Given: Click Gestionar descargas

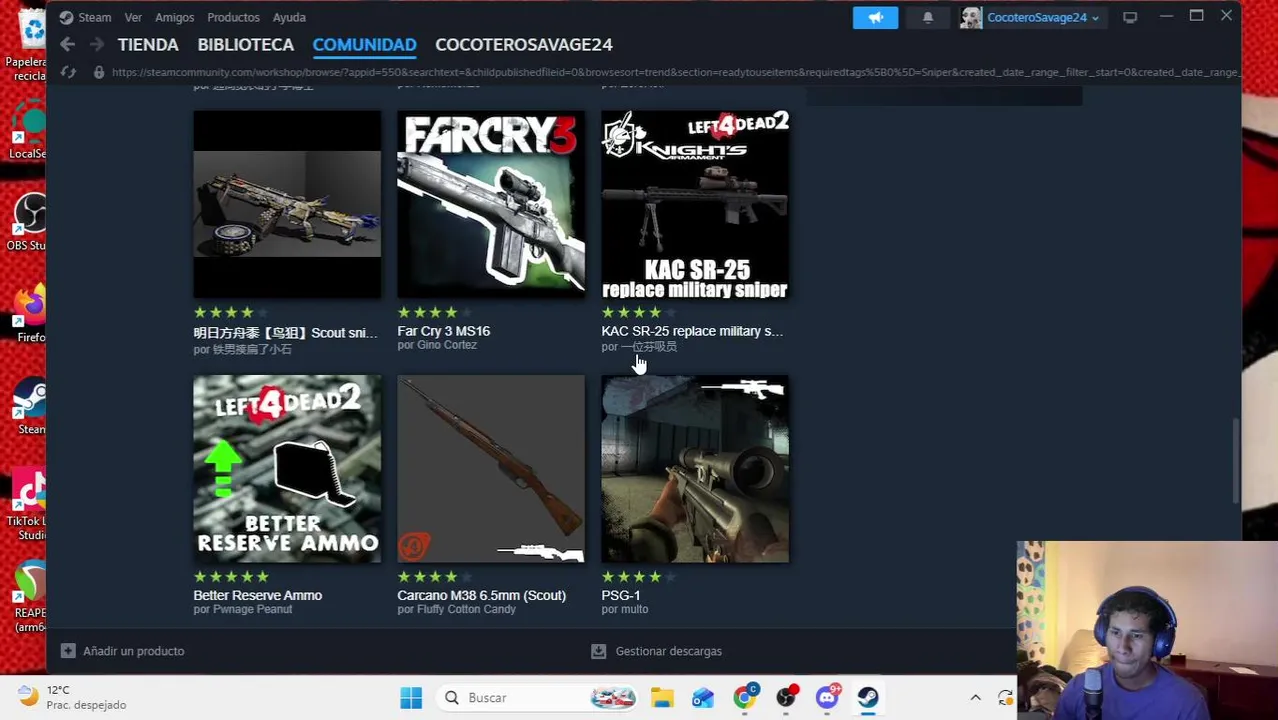Looking at the screenshot, I should pyautogui.click(x=668, y=651).
